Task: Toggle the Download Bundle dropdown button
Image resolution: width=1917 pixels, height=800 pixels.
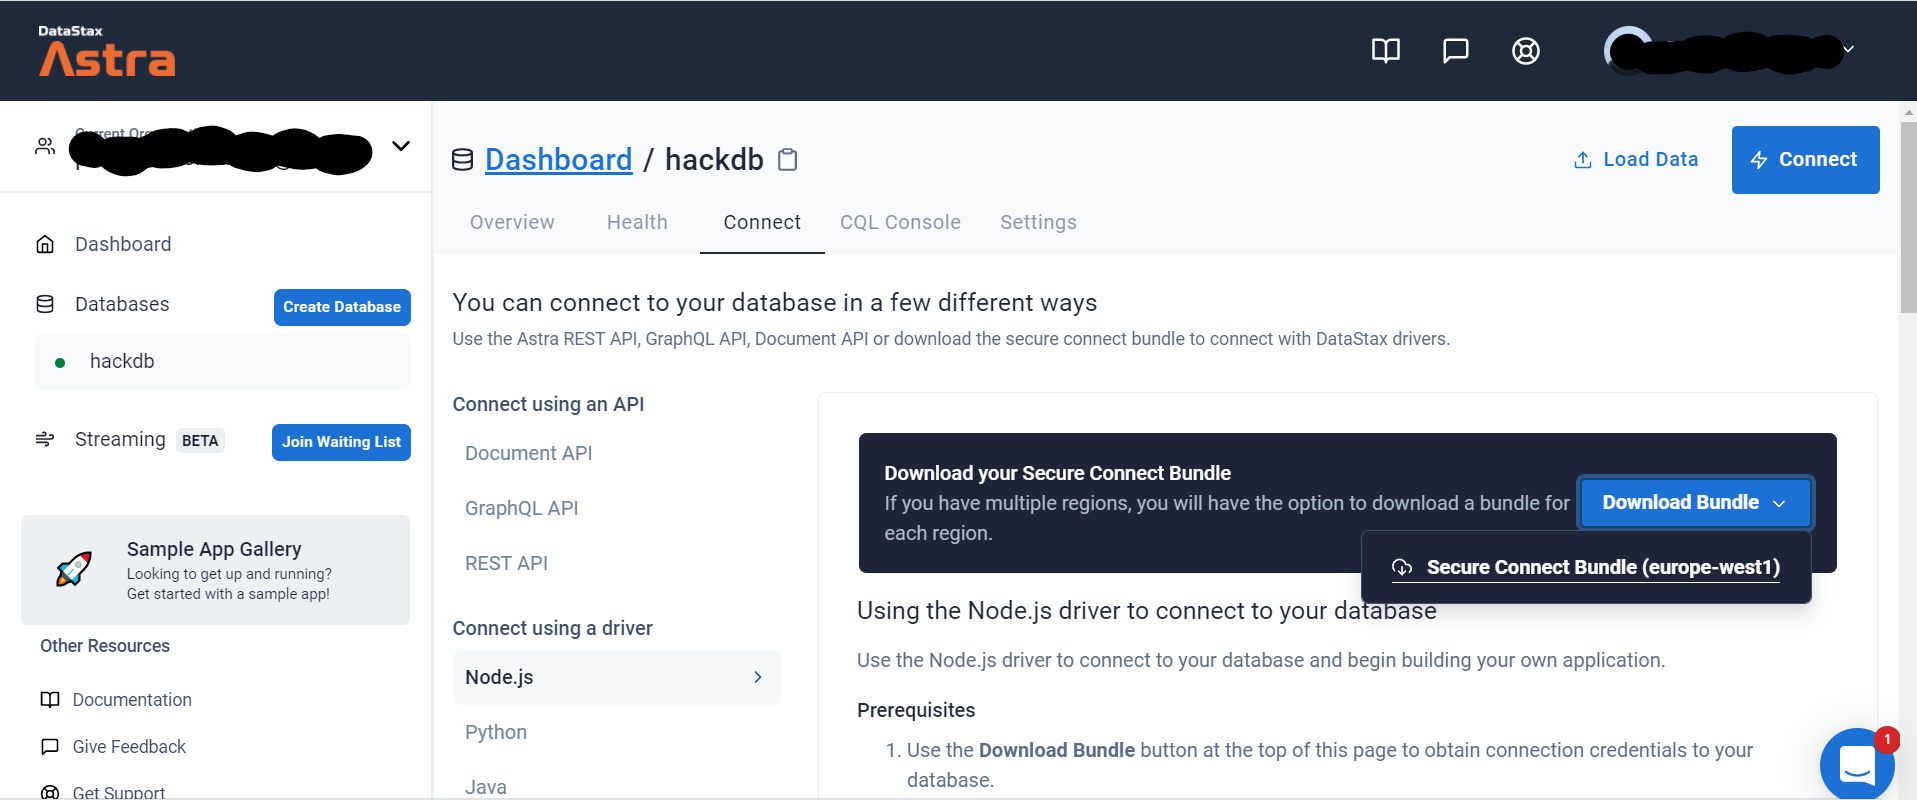Action: (1695, 503)
